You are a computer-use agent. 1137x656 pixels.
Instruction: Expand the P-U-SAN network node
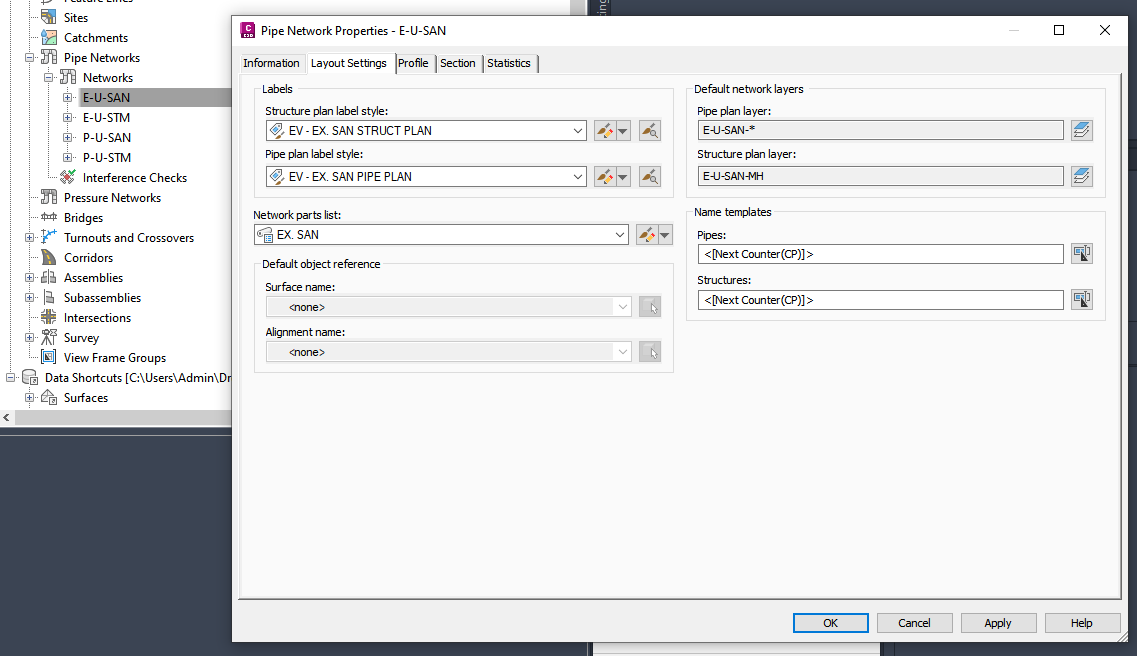pos(67,138)
